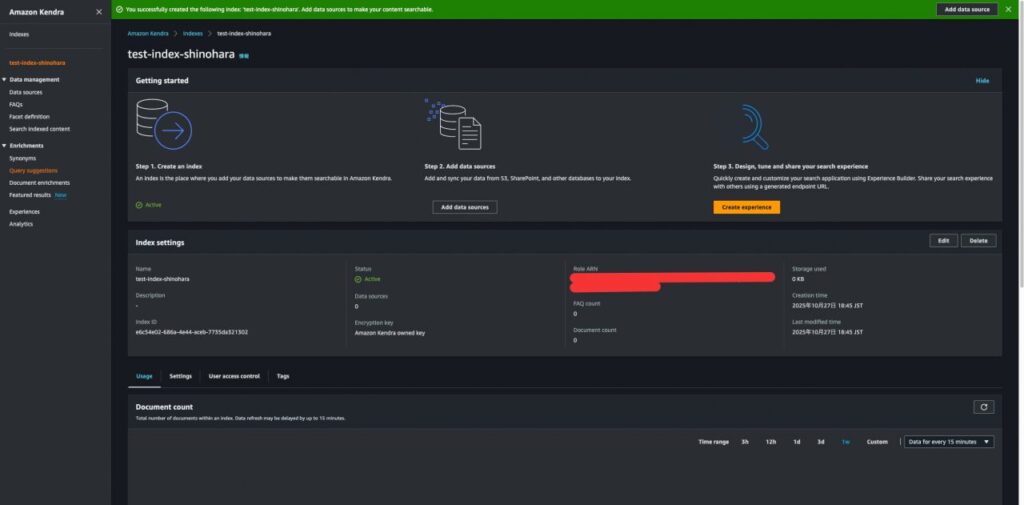Choose the Custom time range option
Viewport: 1024px width, 505px height.
(877, 441)
